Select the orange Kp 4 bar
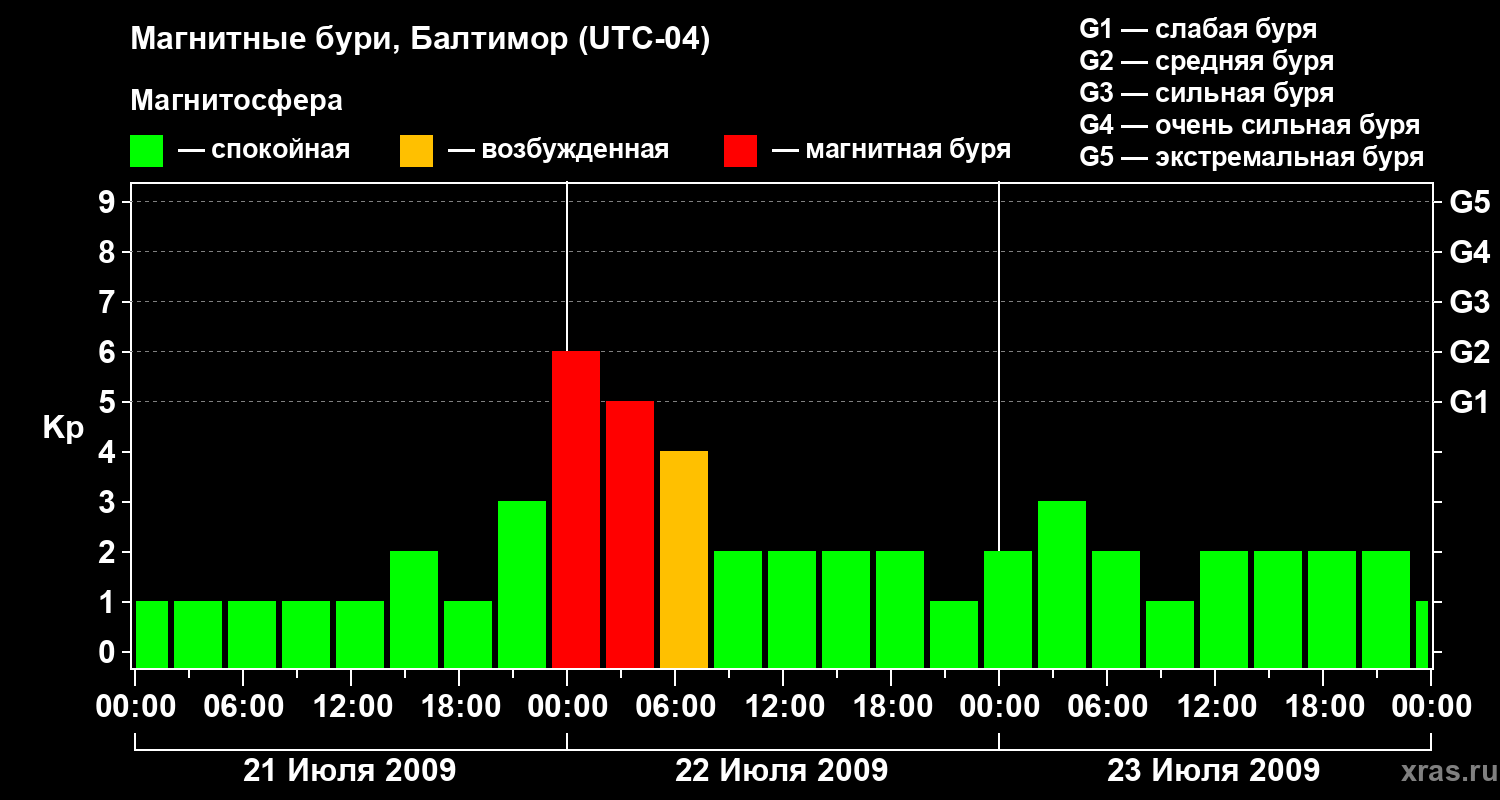This screenshot has height=800, width=1500. [x=684, y=559]
